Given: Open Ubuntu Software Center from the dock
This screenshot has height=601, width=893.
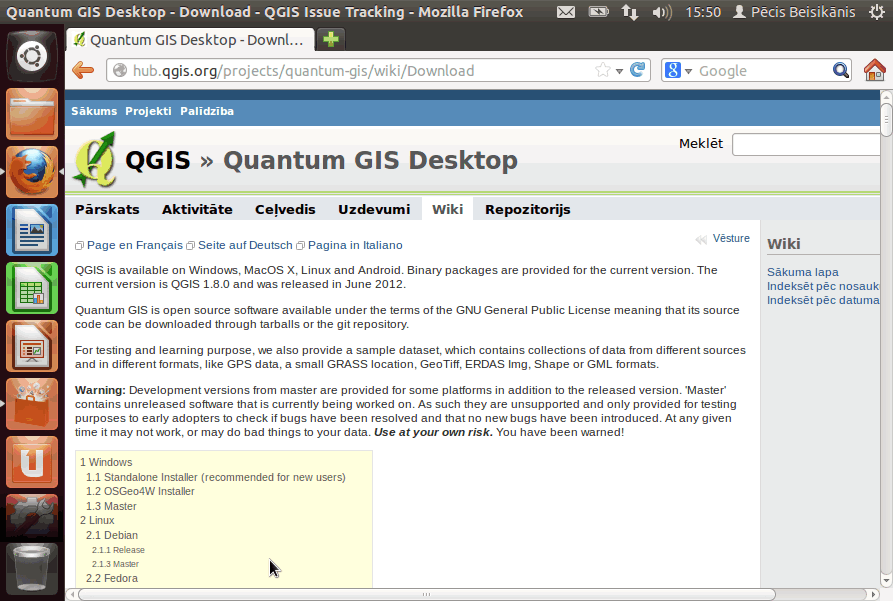Looking at the screenshot, I should click(x=32, y=404).
